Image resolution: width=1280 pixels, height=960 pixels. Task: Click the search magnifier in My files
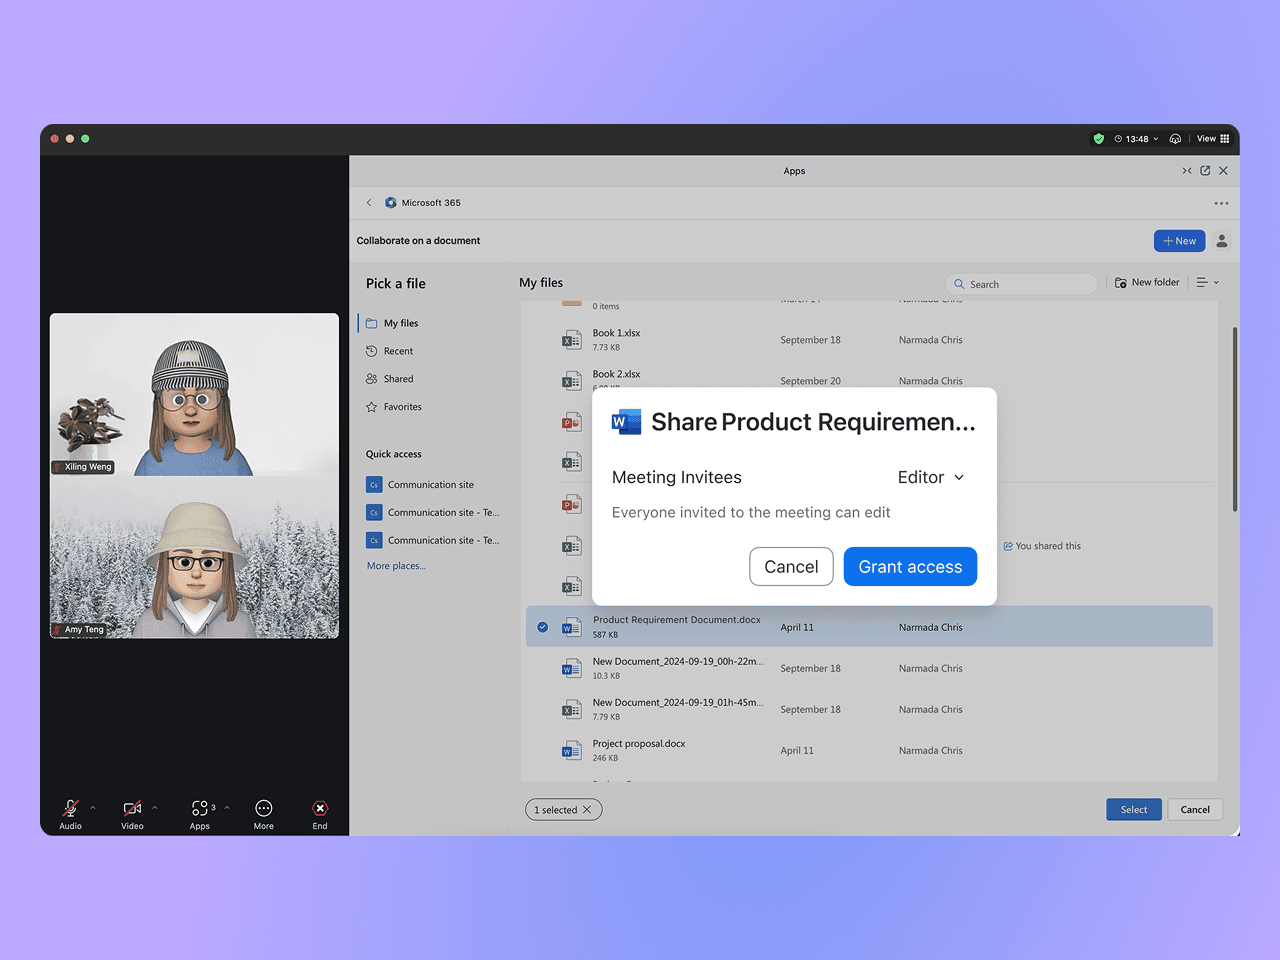959,284
